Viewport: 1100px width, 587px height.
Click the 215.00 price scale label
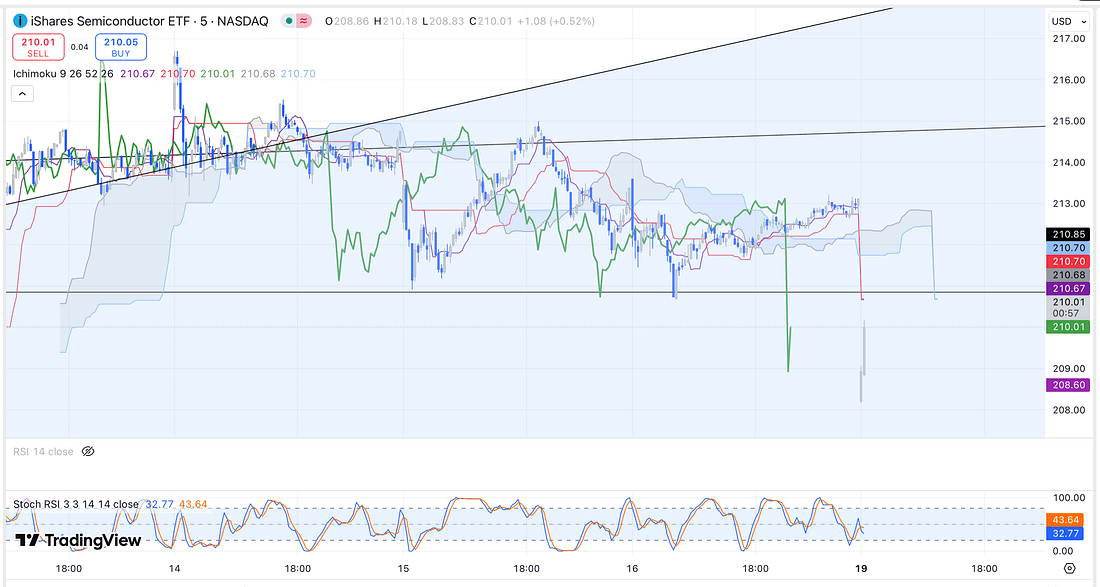coord(1068,121)
